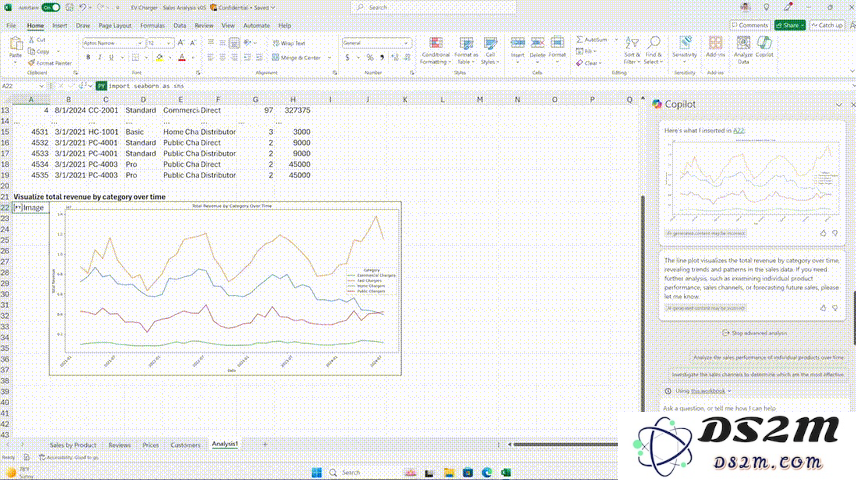Click the AutoSum sigma icon
The width and height of the screenshot is (856, 480).
[x=580, y=40]
